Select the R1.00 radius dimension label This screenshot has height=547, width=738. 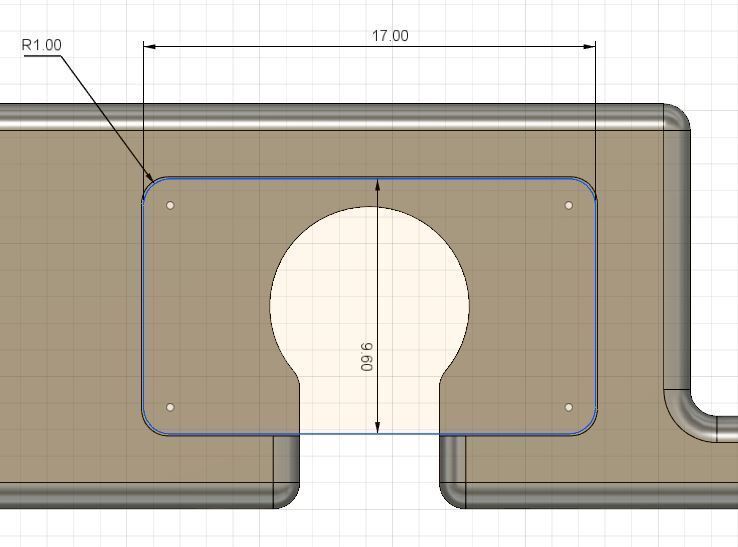(41, 45)
